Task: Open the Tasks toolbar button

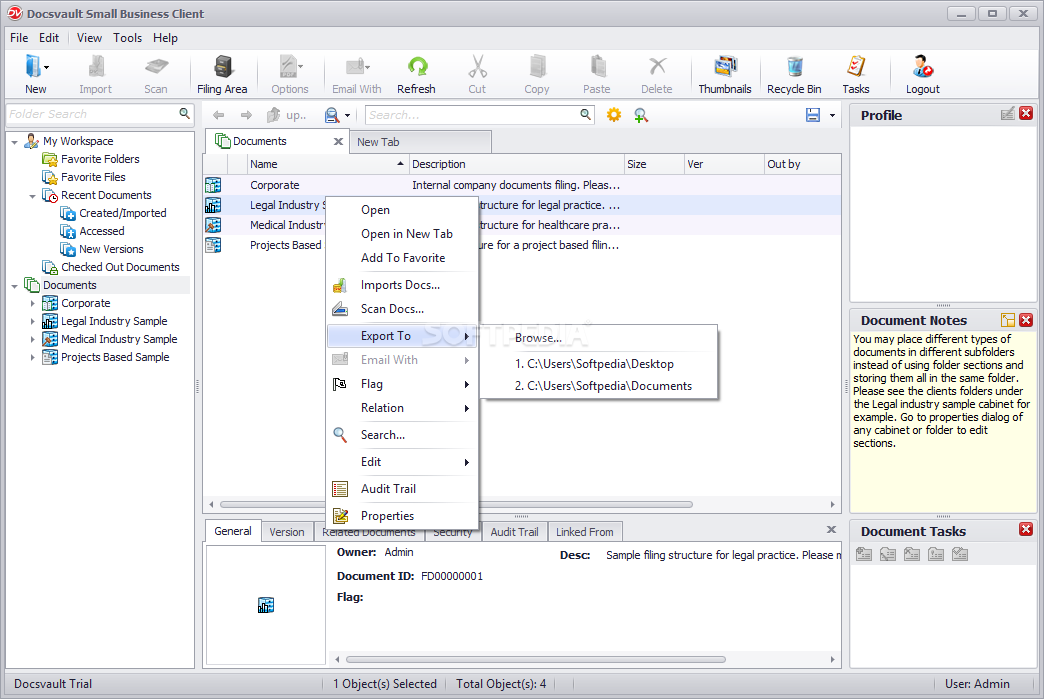Action: (x=856, y=75)
